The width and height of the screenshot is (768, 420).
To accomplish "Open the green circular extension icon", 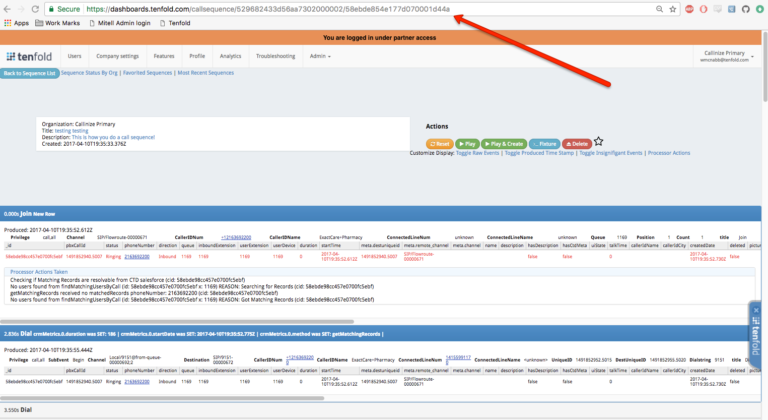I will click(x=760, y=9).
